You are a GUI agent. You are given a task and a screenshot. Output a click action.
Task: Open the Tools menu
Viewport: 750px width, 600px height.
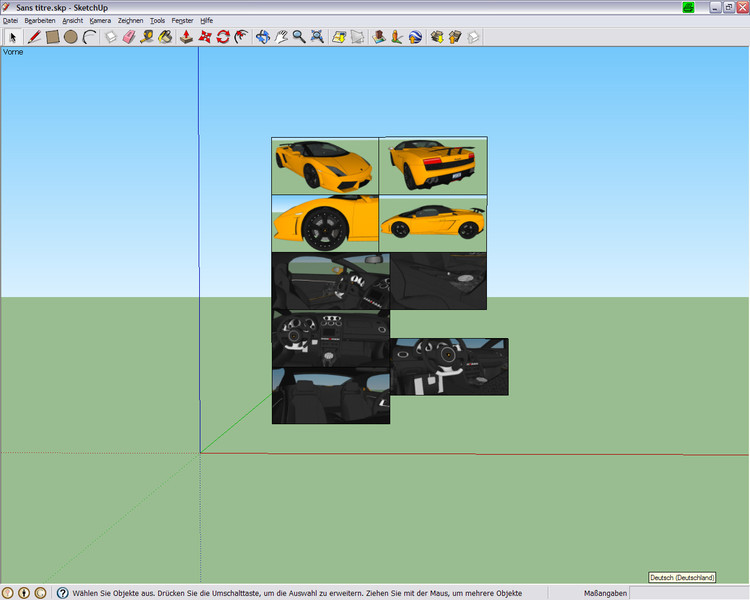[157, 21]
